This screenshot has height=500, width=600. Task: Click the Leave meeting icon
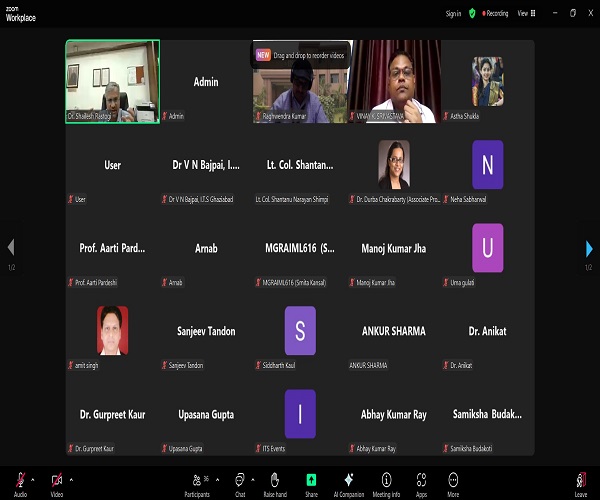coord(581,480)
